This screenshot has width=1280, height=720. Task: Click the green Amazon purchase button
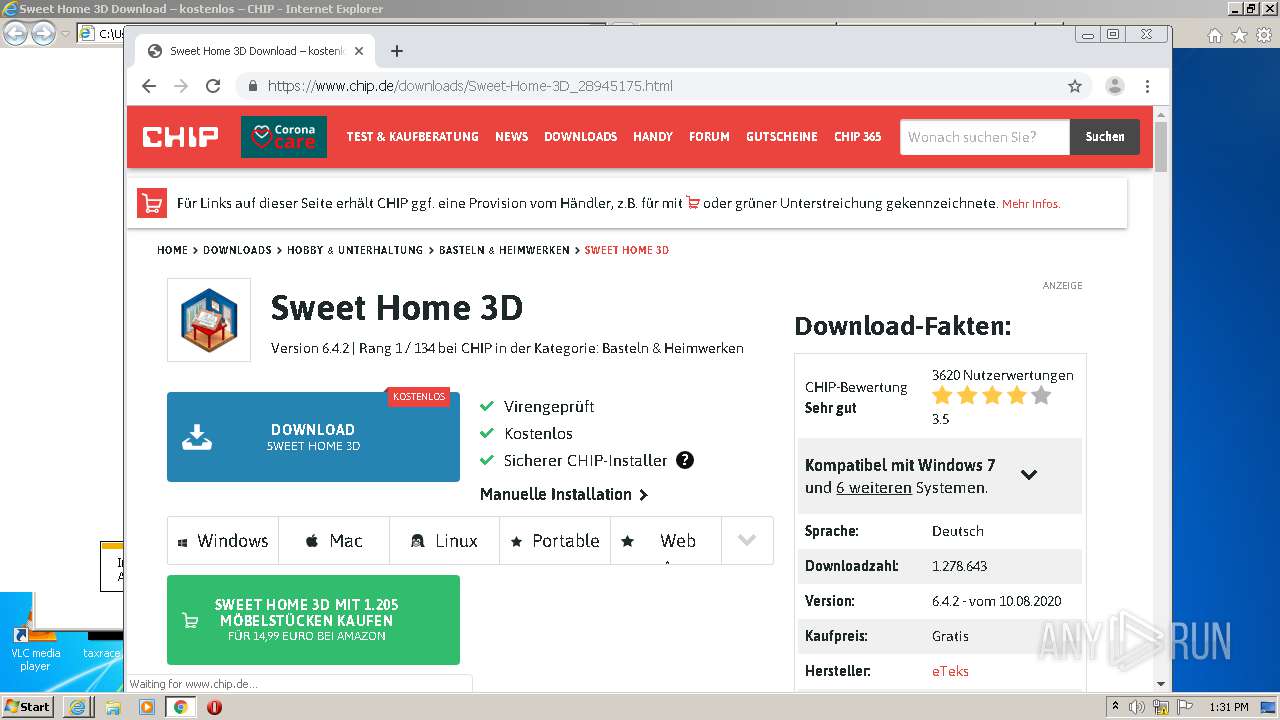313,620
